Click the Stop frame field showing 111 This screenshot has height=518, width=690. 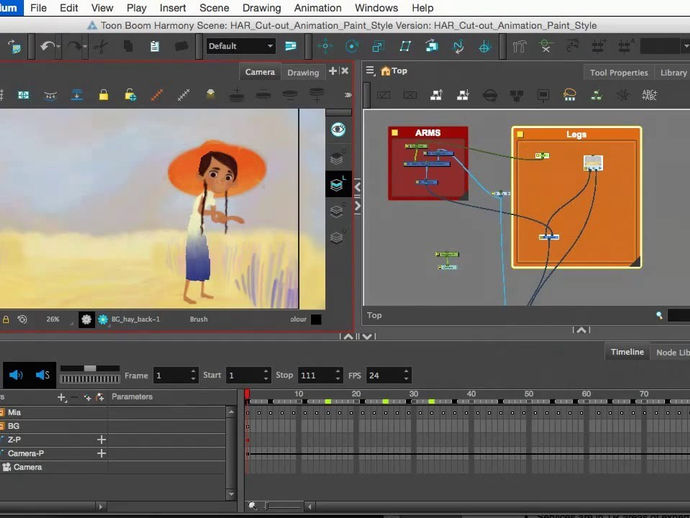316,375
